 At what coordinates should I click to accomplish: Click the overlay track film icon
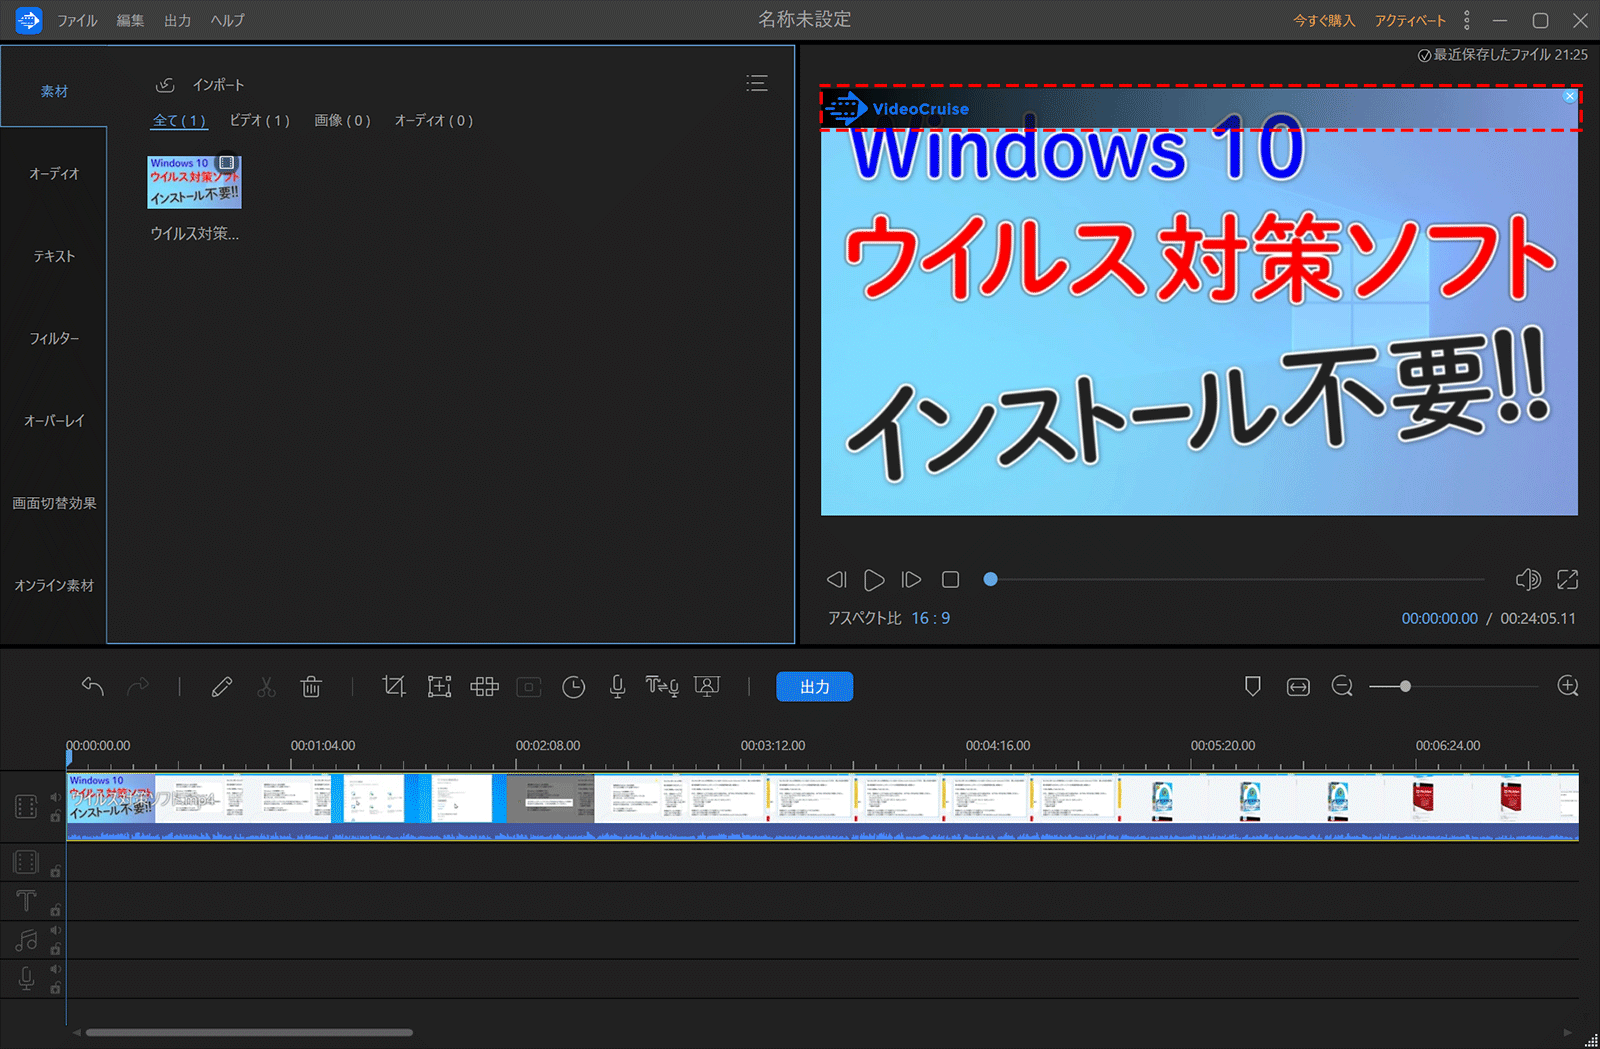coord(26,861)
